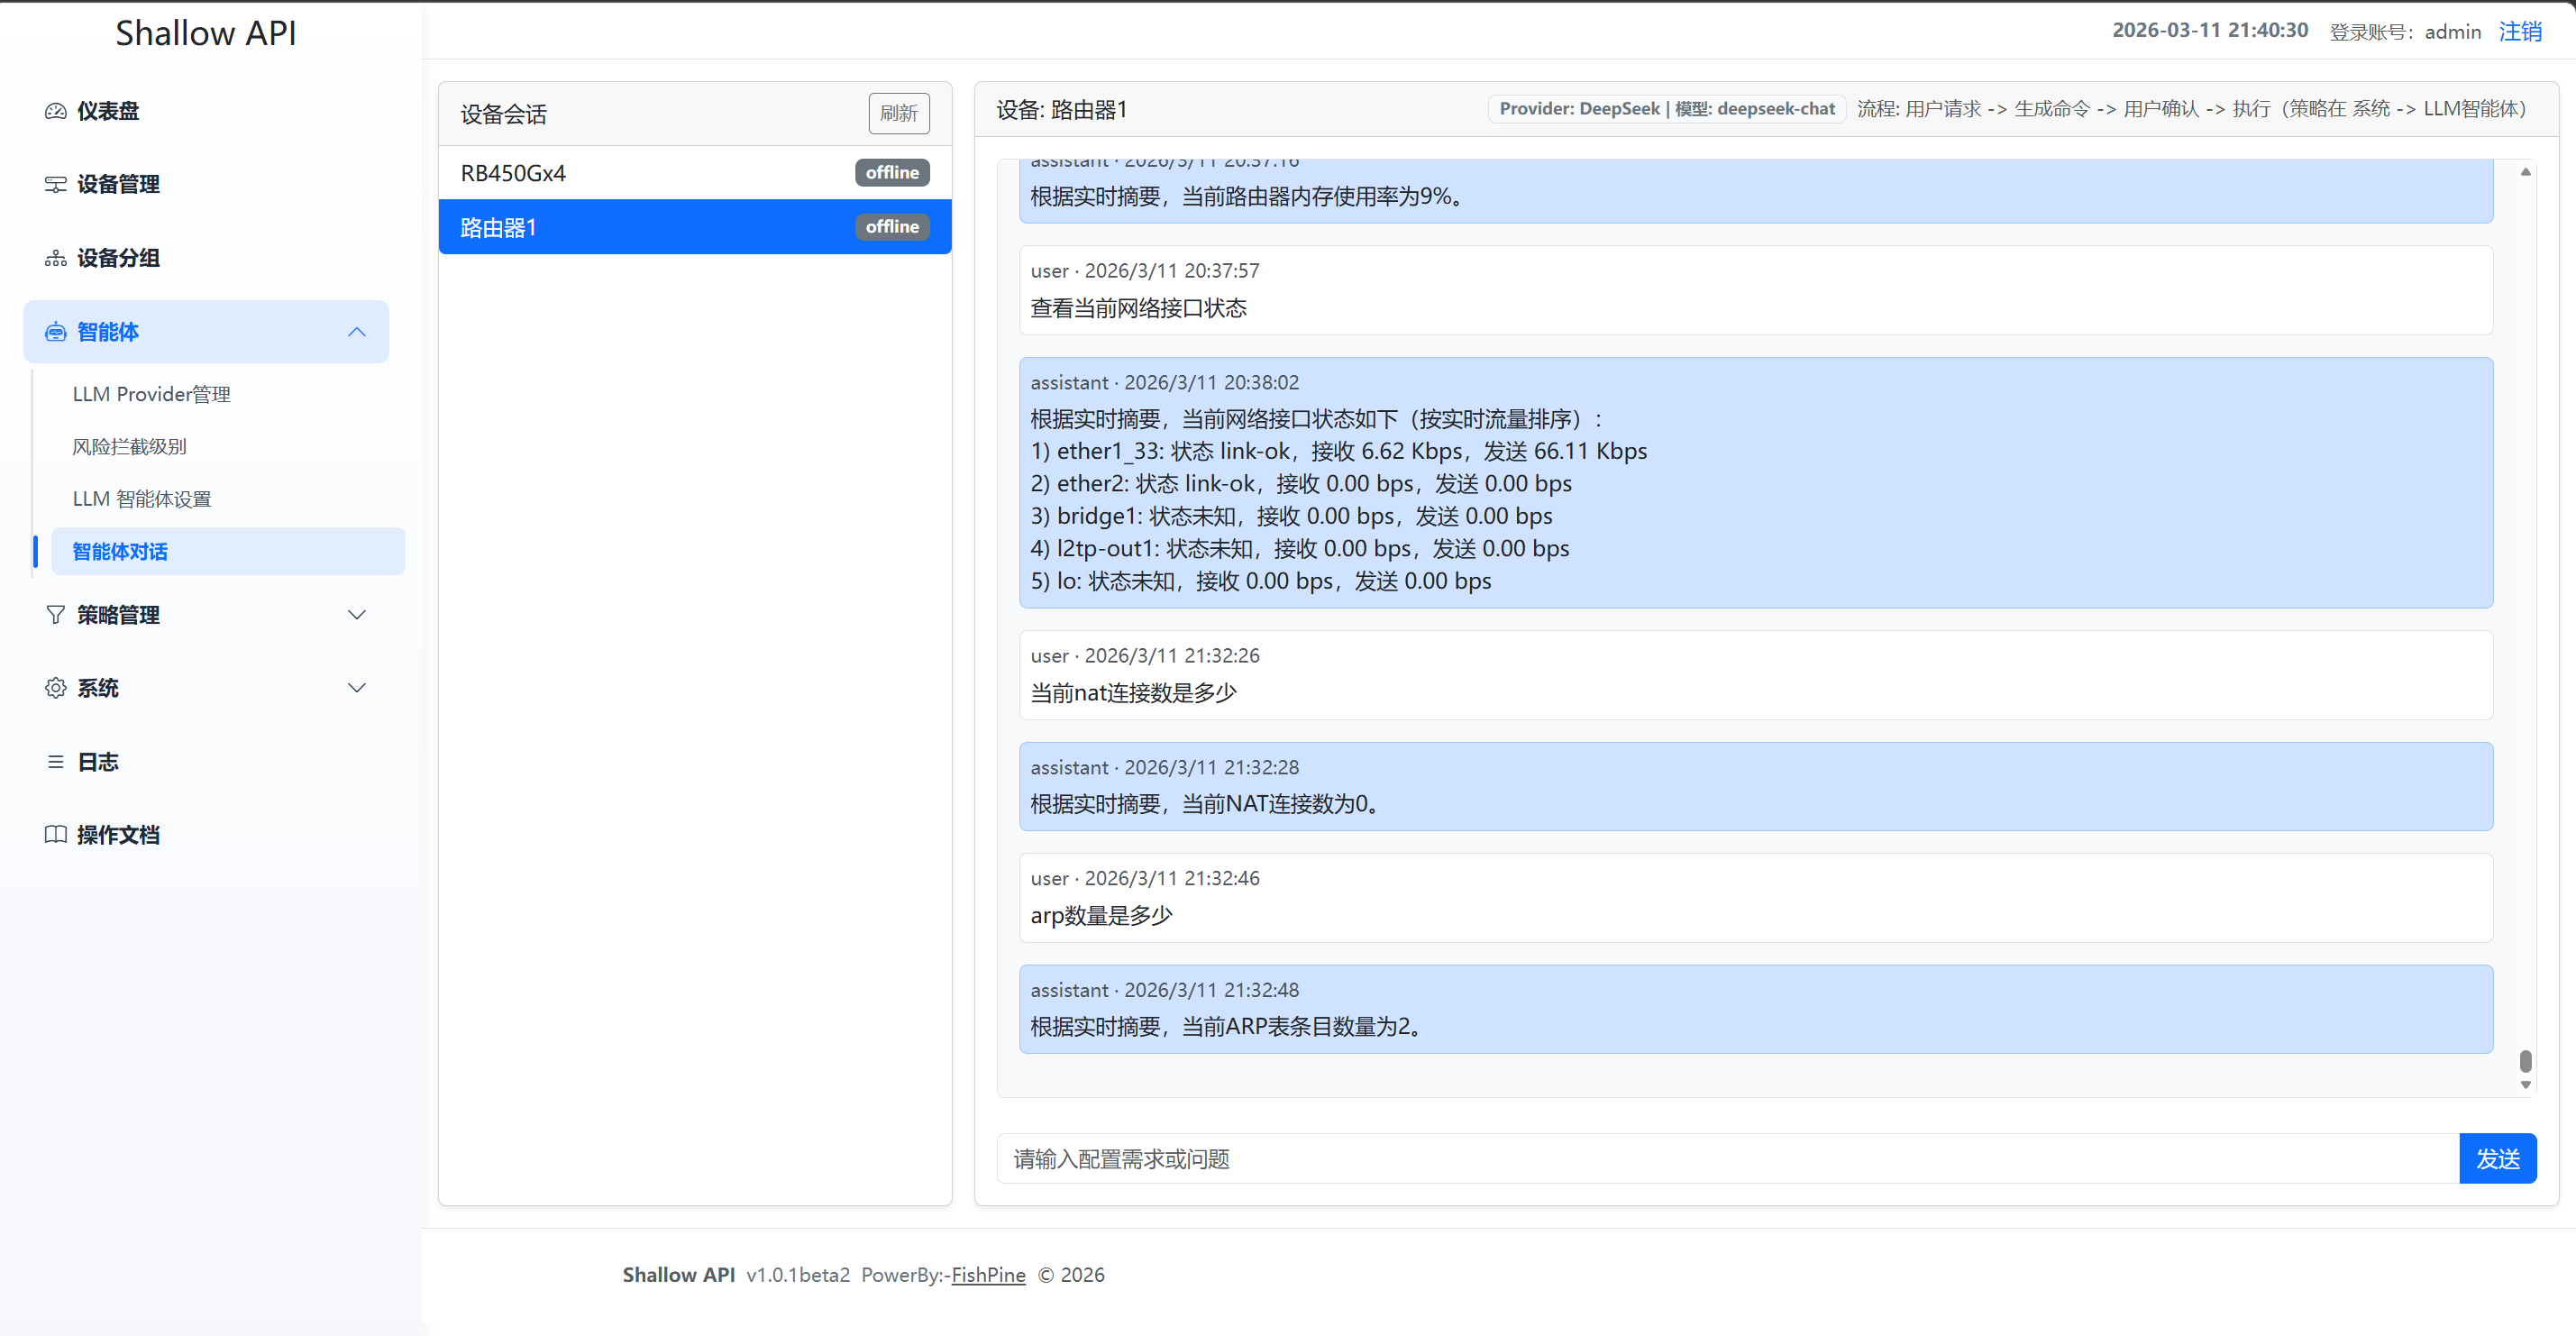
Task: Collapse the 智能体 menu chevron
Action: pyautogui.click(x=357, y=332)
